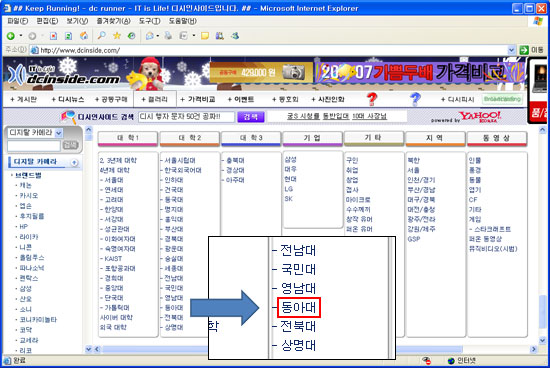
Task: Open the Edit button dropdown arrow
Action: tap(194, 36)
